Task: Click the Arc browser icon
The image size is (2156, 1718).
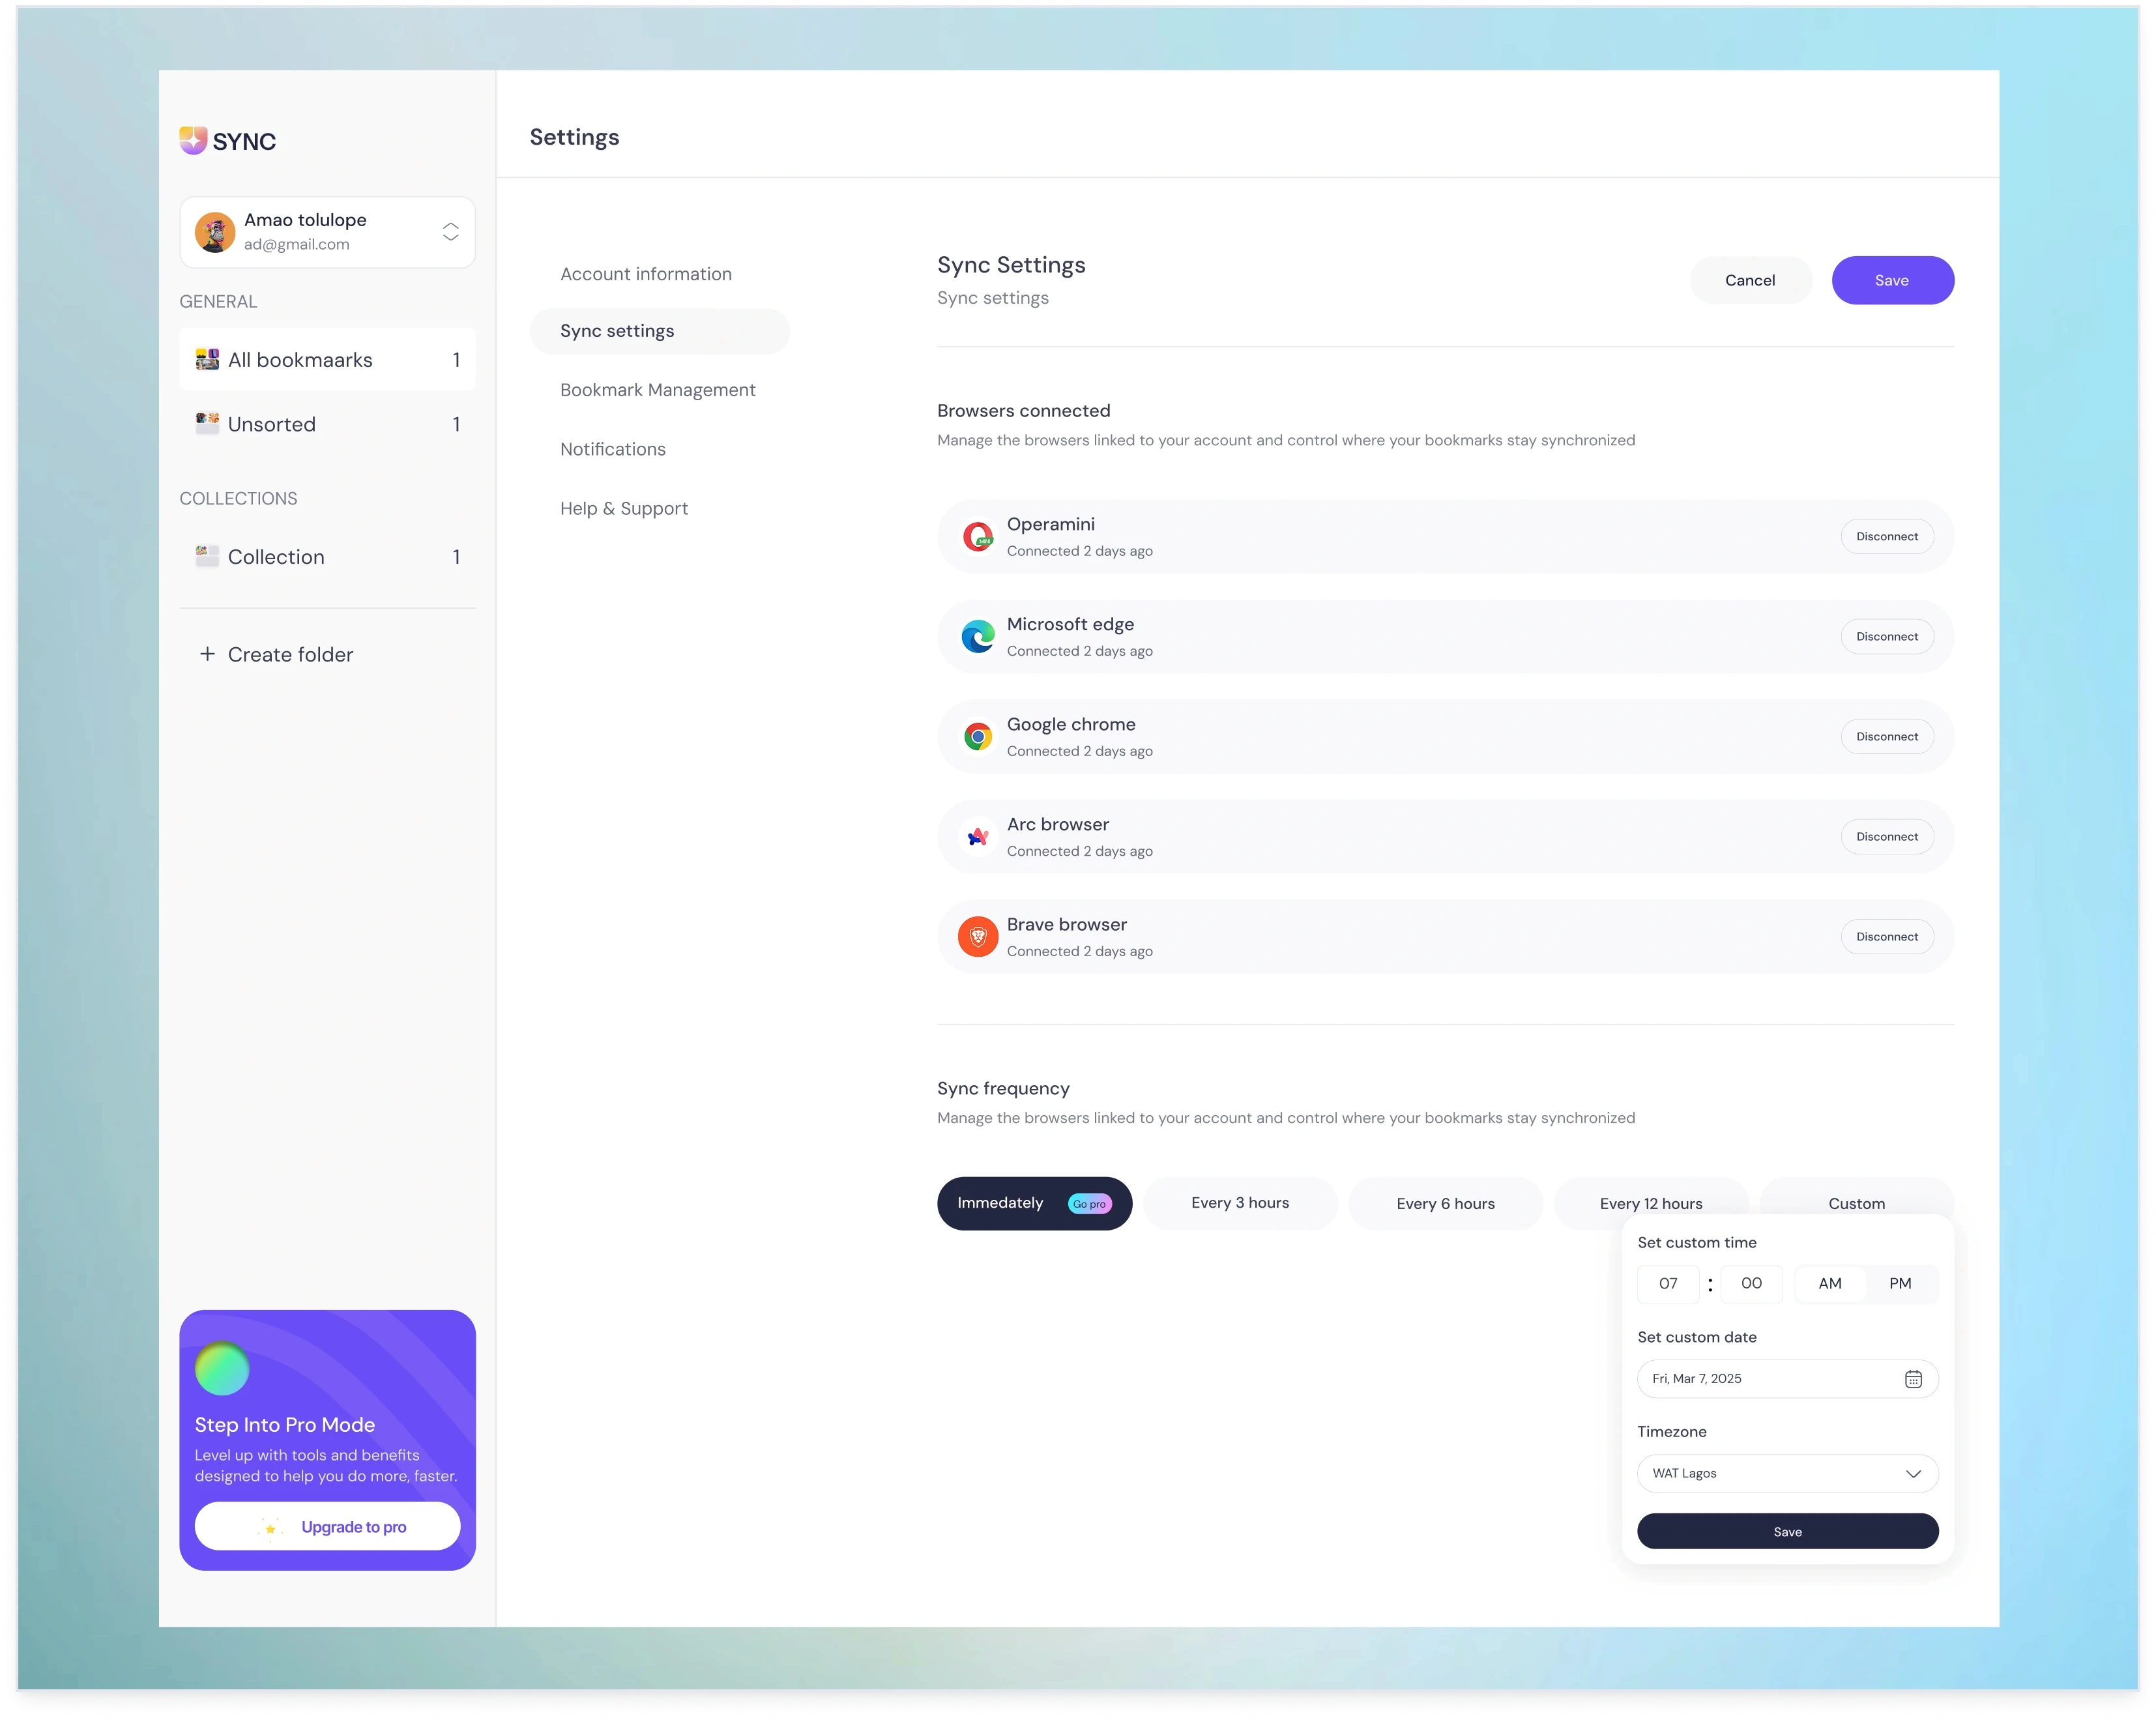Action: (x=977, y=837)
